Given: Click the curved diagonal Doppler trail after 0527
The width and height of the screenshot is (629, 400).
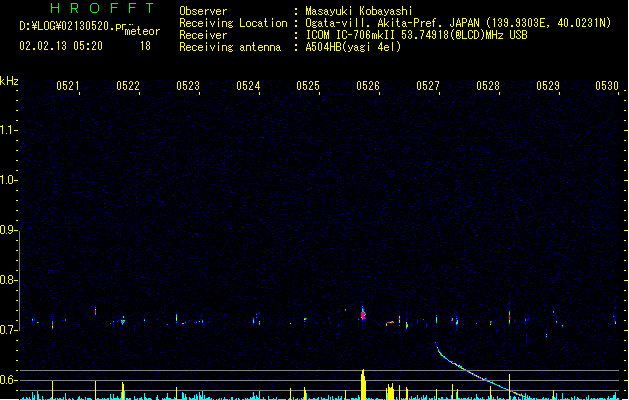Looking at the screenshot, I should point(479,371).
